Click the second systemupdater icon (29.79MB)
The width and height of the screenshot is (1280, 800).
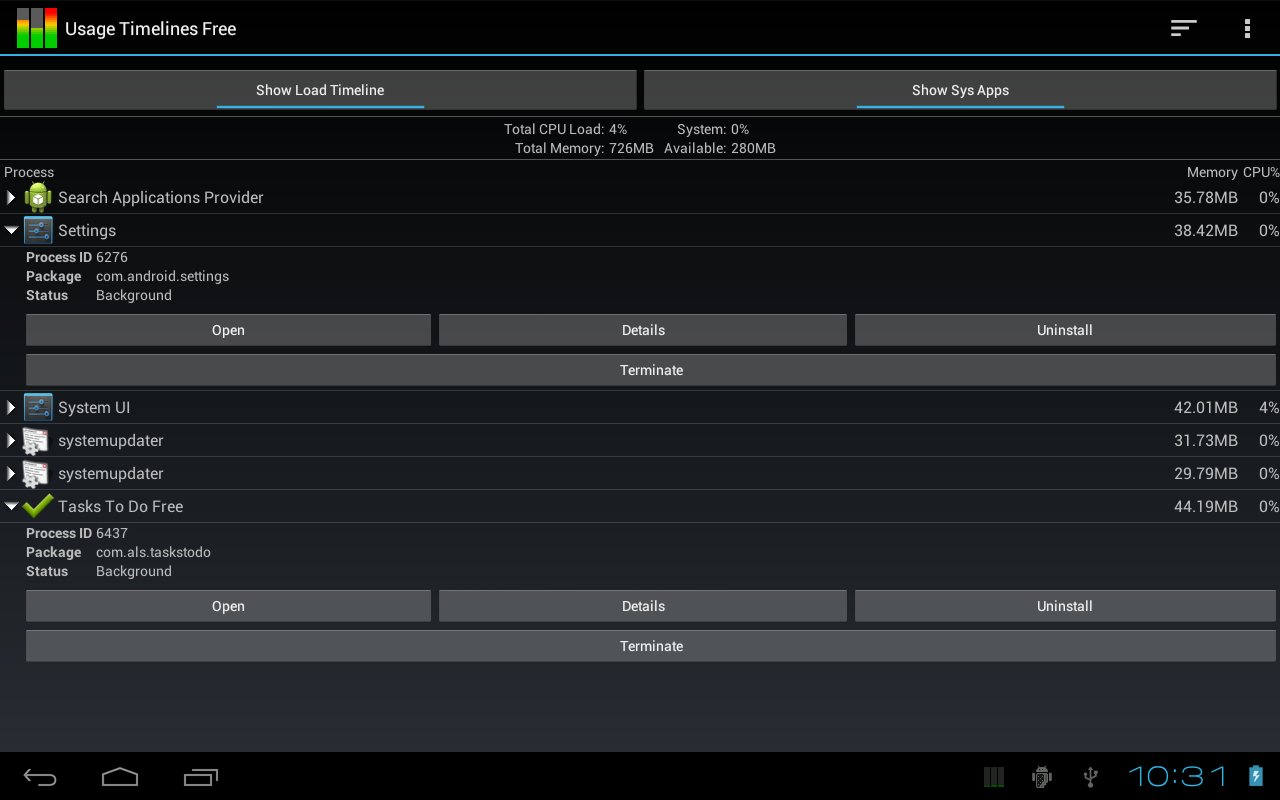(x=36, y=473)
